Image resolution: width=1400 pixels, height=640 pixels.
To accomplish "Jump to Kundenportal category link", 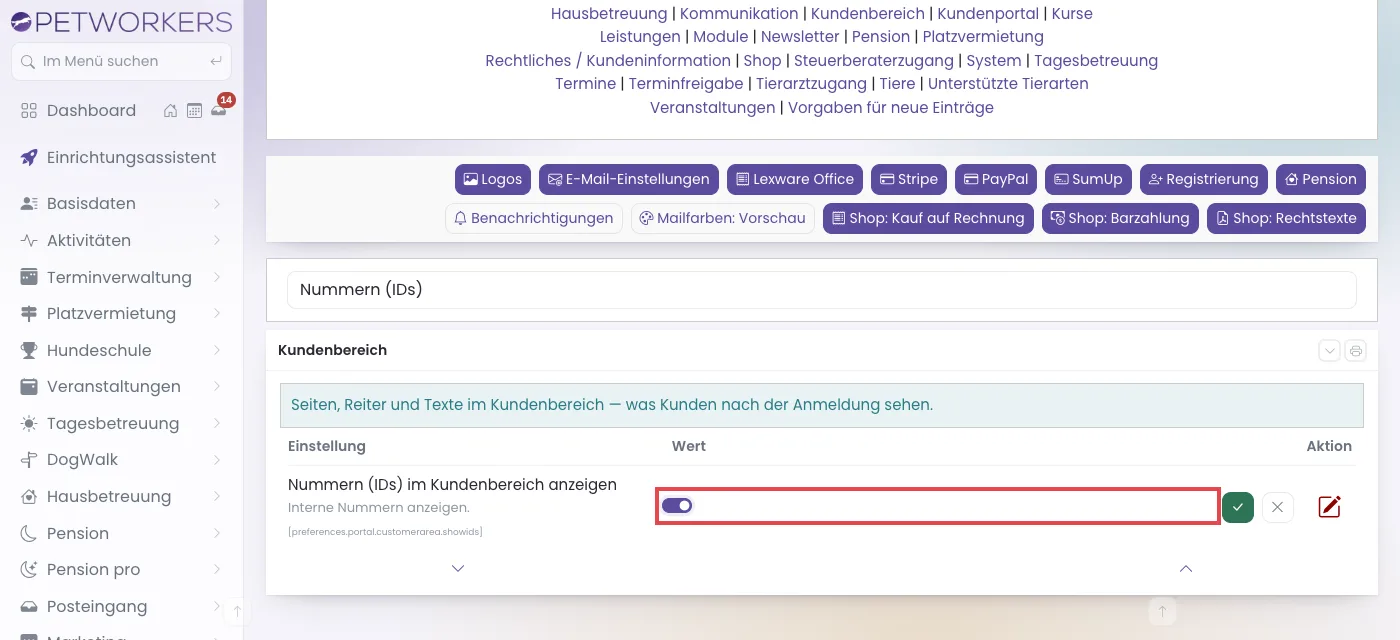I will pyautogui.click(x=988, y=14).
